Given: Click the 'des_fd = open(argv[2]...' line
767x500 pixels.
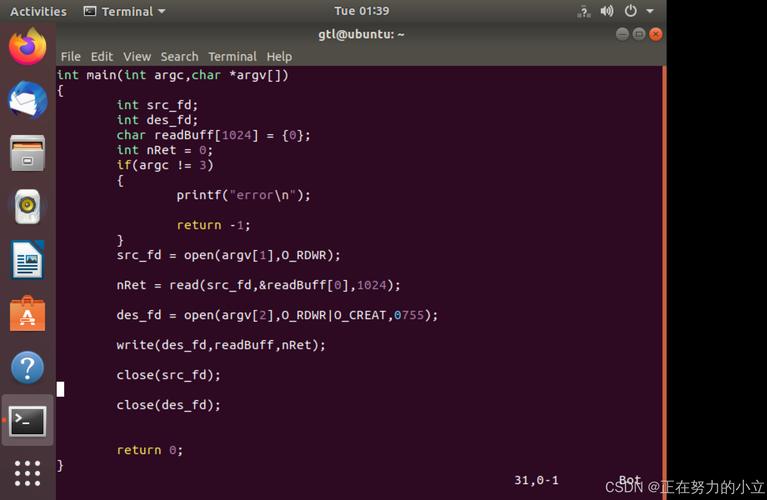Looking at the screenshot, I should pyautogui.click(x=277, y=315).
